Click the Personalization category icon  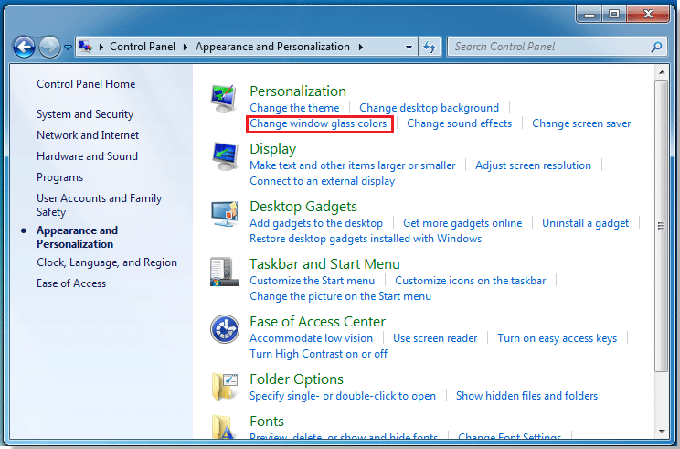click(x=223, y=98)
